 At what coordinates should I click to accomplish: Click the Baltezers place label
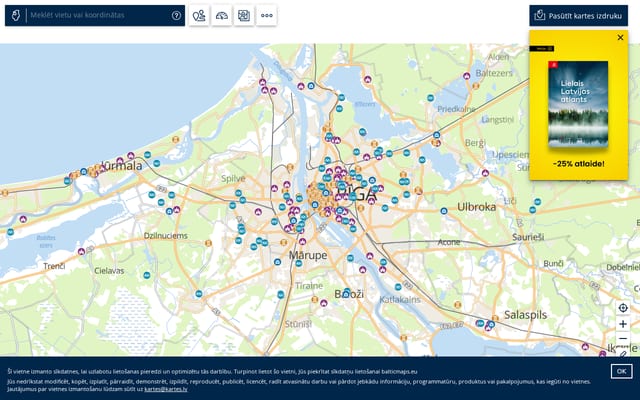pyautogui.click(x=494, y=73)
